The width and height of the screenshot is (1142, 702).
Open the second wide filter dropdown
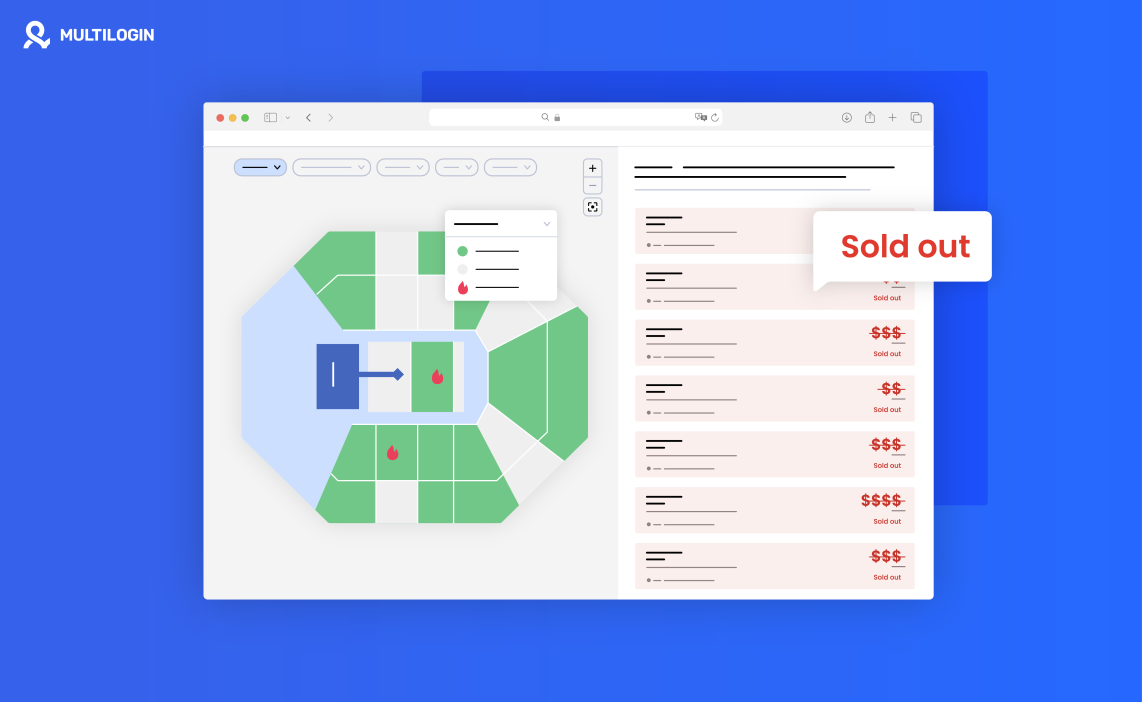(331, 167)
